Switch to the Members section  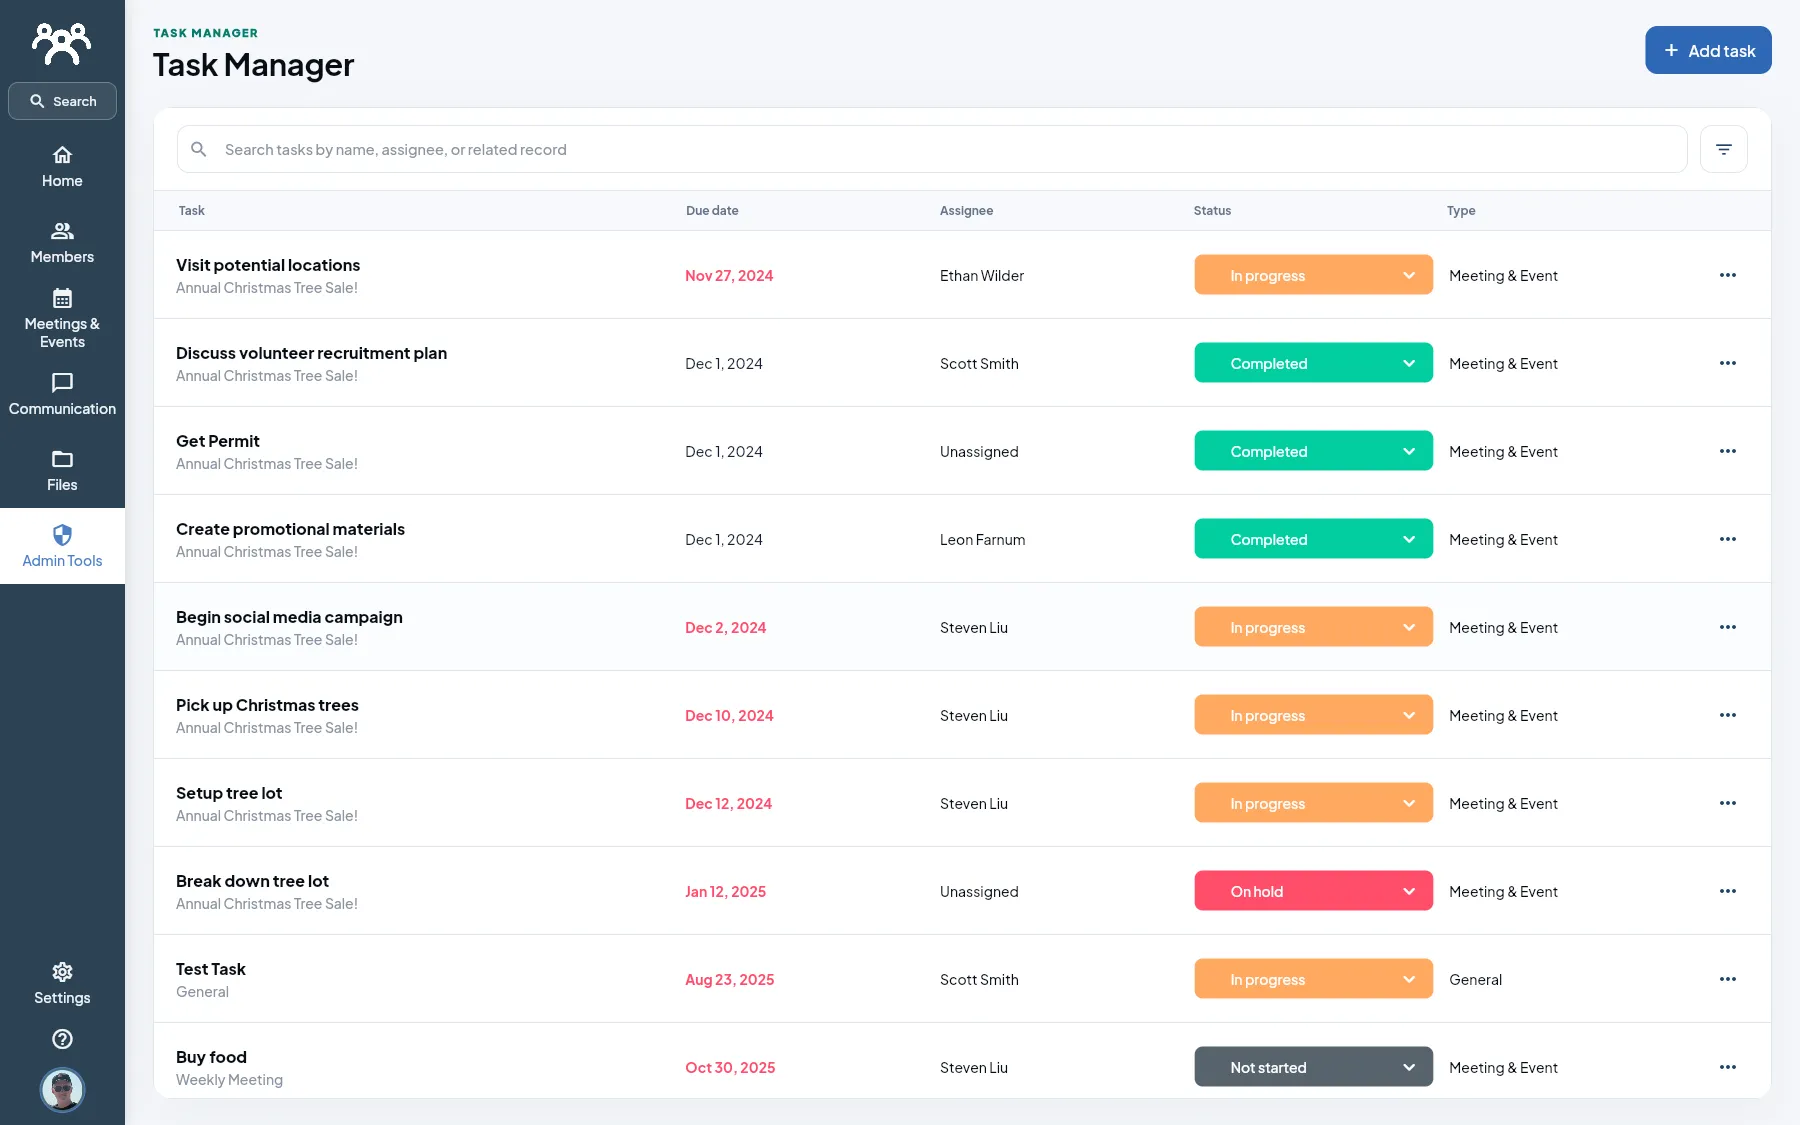pos(62,242)
